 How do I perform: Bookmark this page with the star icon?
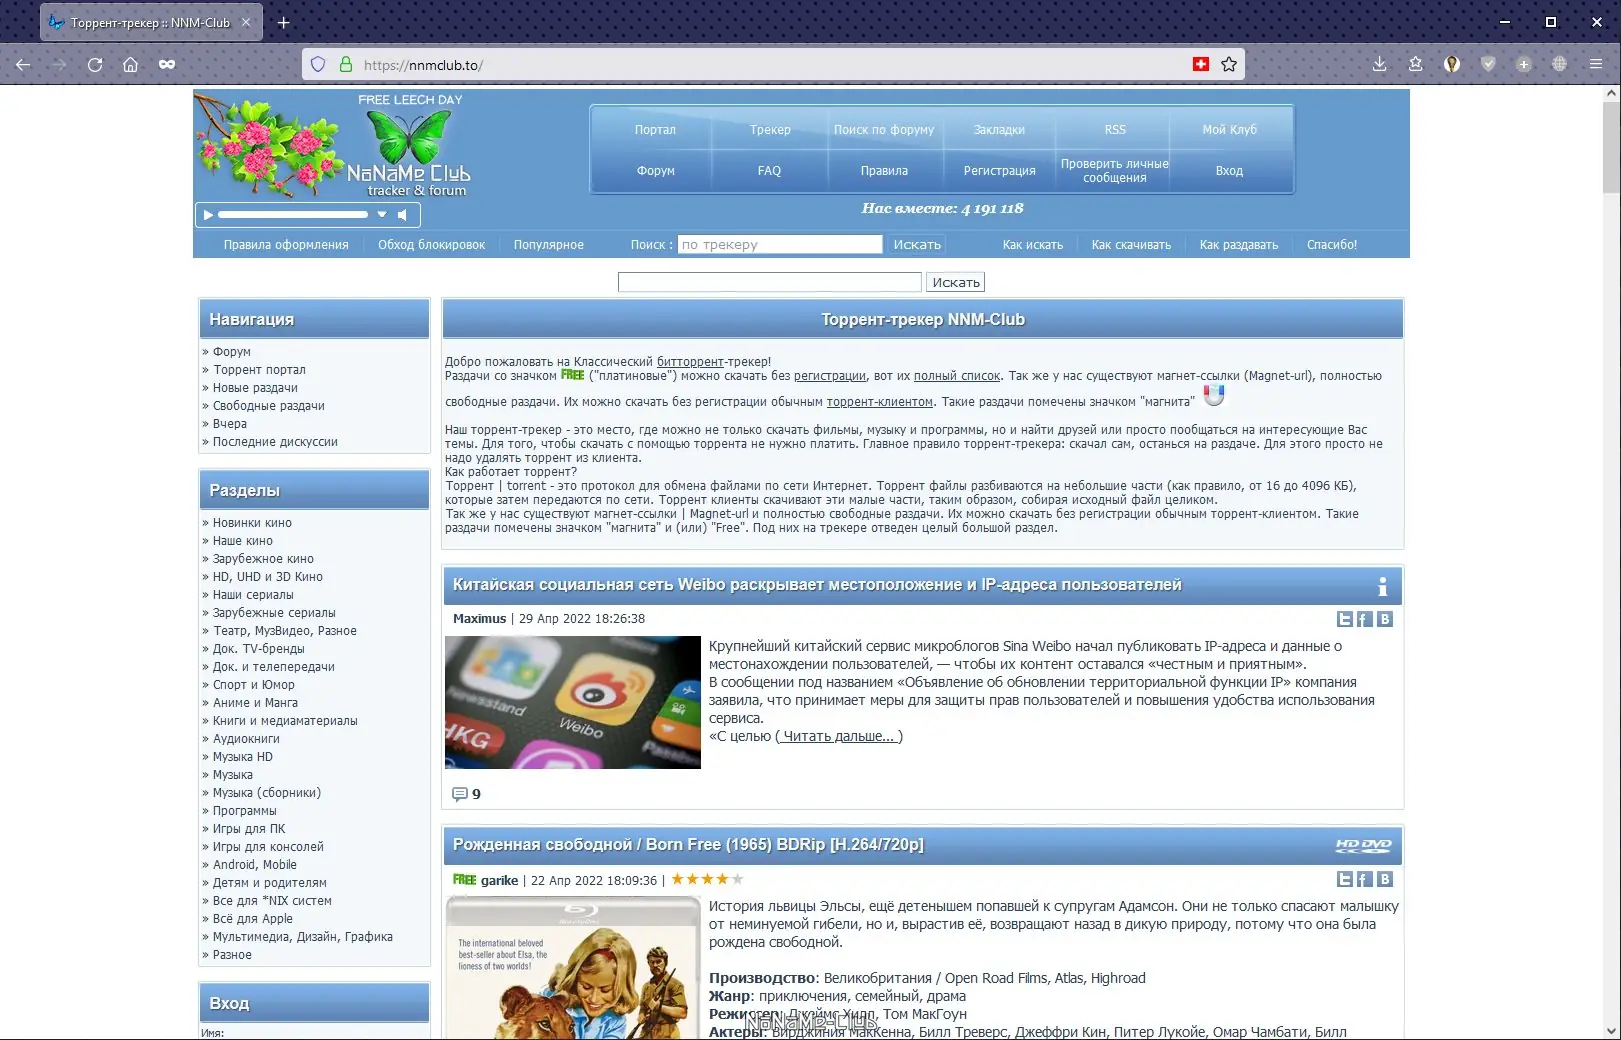pos(1229,65)
